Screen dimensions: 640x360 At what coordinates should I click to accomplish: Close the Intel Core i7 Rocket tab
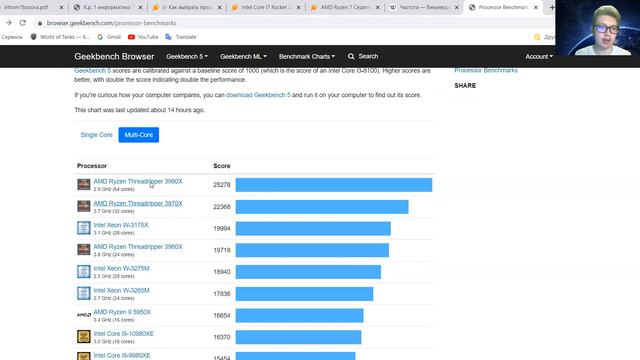pos(298,7)
